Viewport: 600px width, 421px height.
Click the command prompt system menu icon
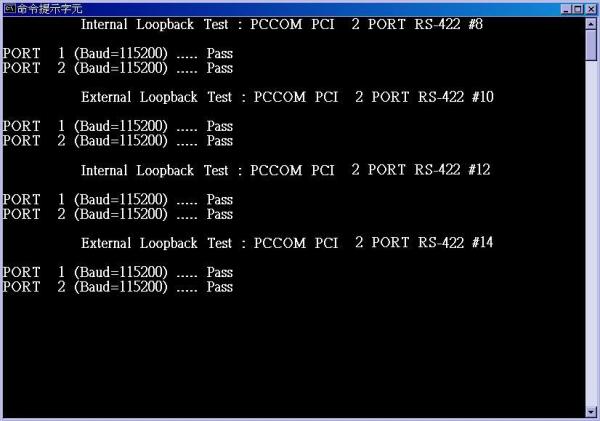[9, 8]
